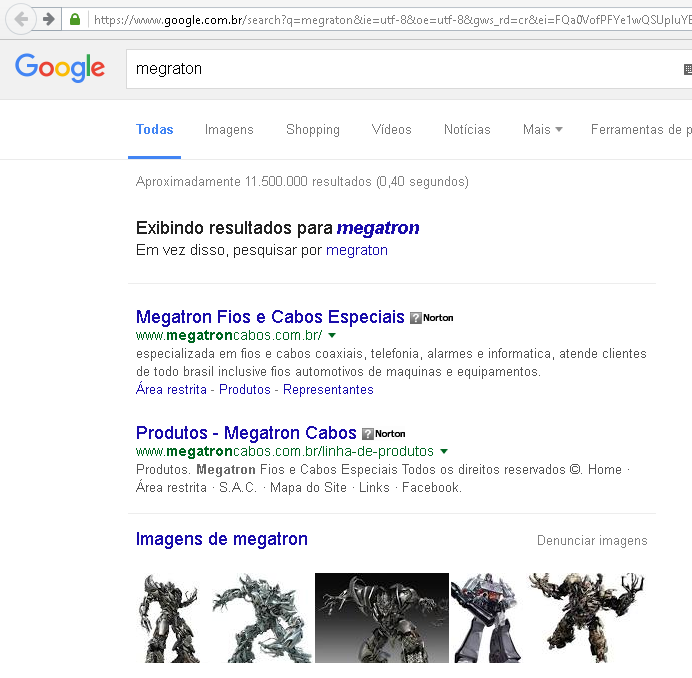Viewport: 692px width, 678px height.
Task: Click the search input field containing megraton
Action: coord(400,69)
